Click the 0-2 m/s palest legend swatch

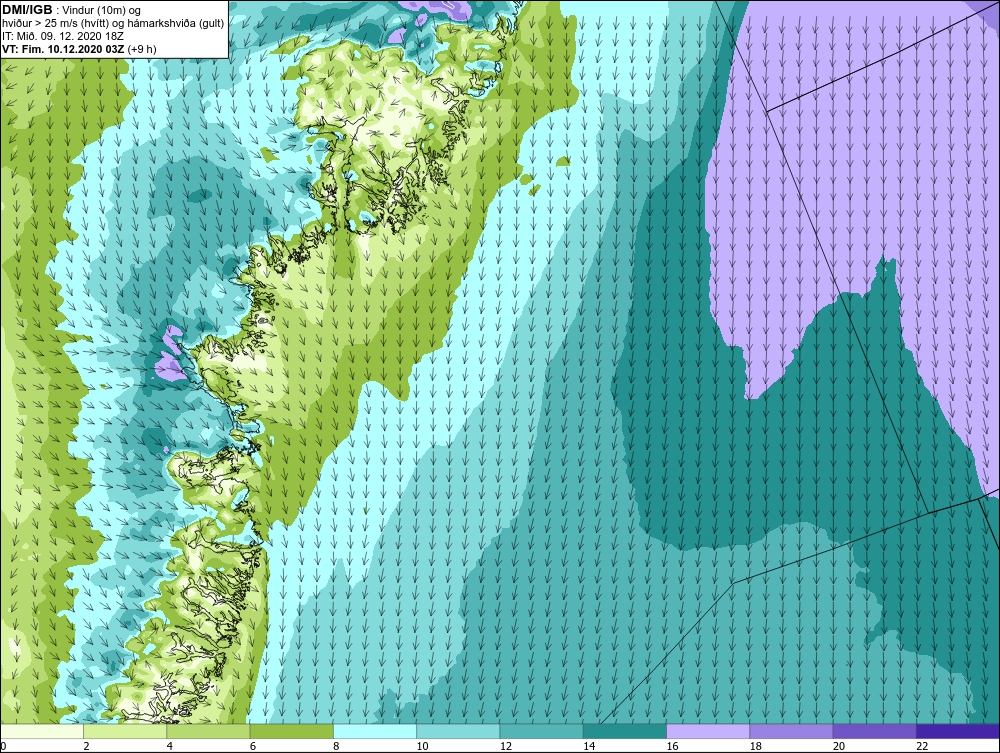coord(42,731)
